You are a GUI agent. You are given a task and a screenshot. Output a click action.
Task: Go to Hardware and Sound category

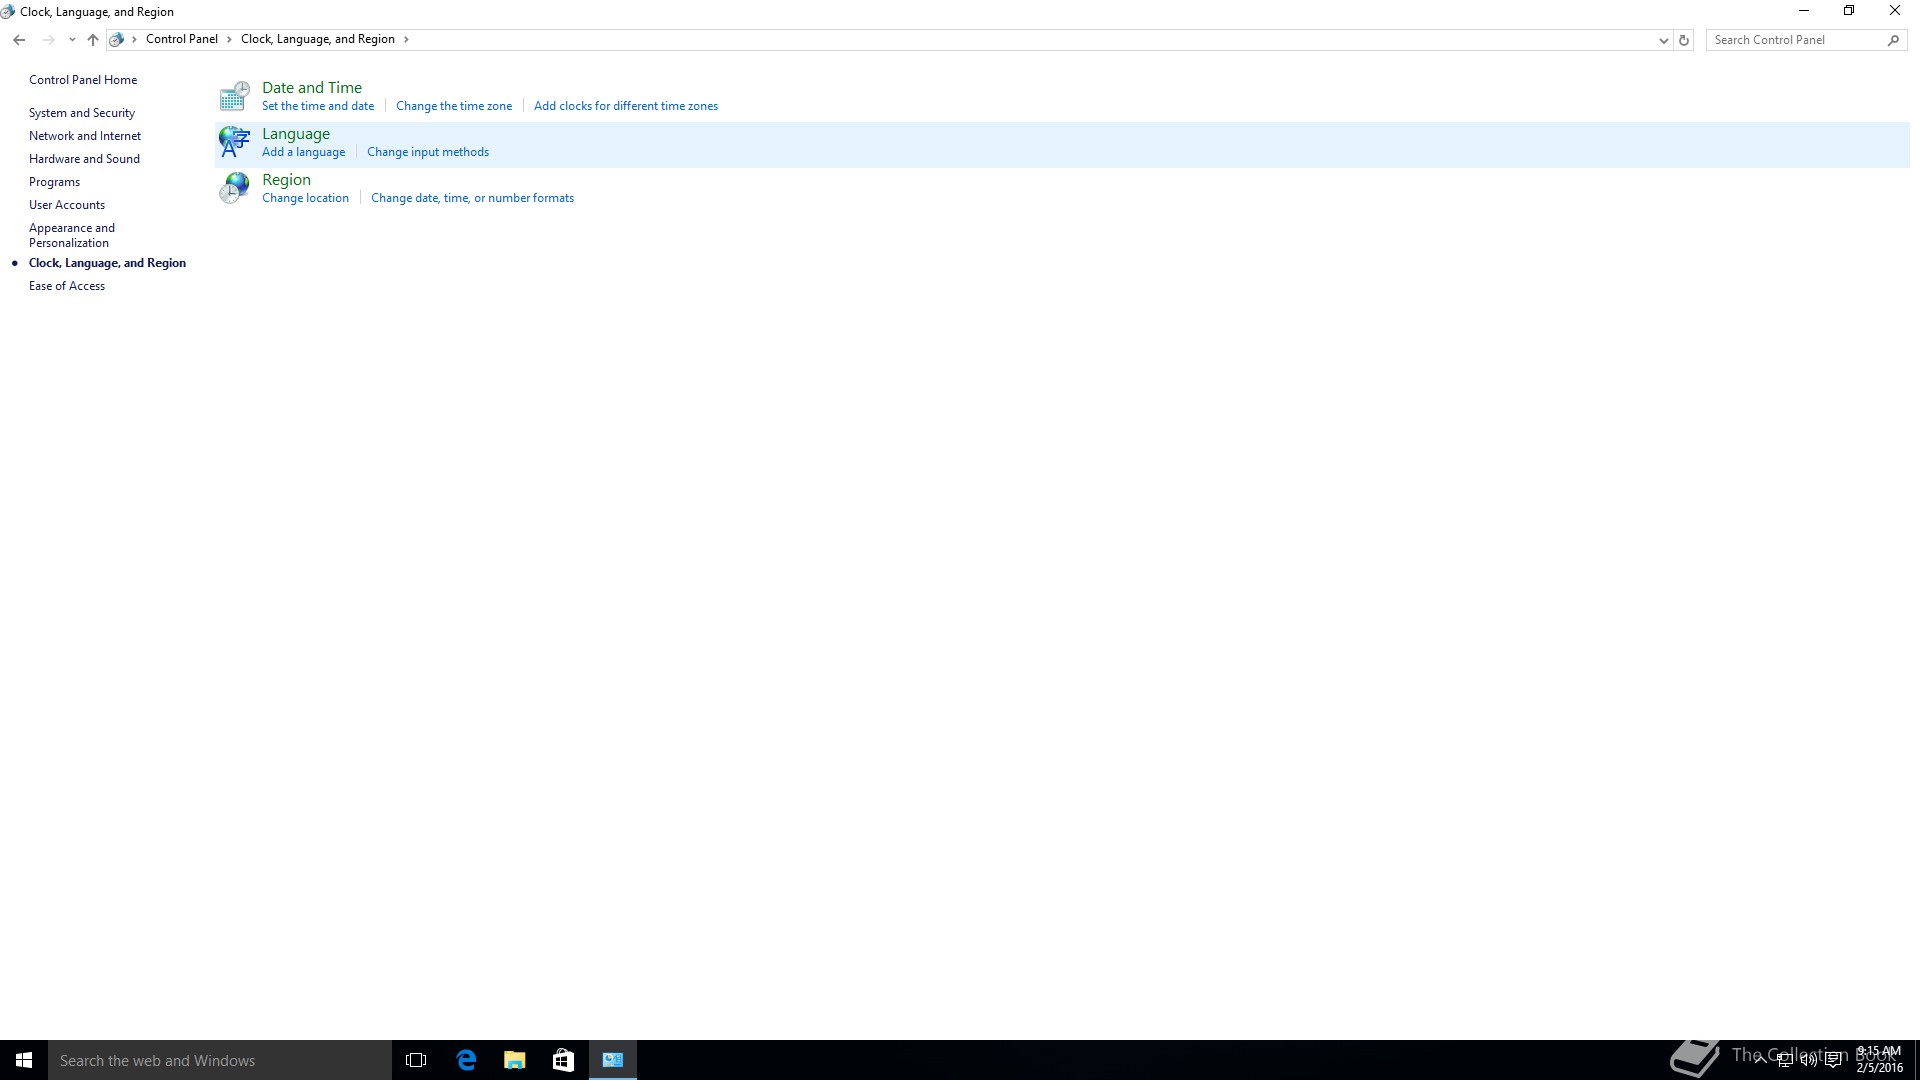click(x=84, y=159)
